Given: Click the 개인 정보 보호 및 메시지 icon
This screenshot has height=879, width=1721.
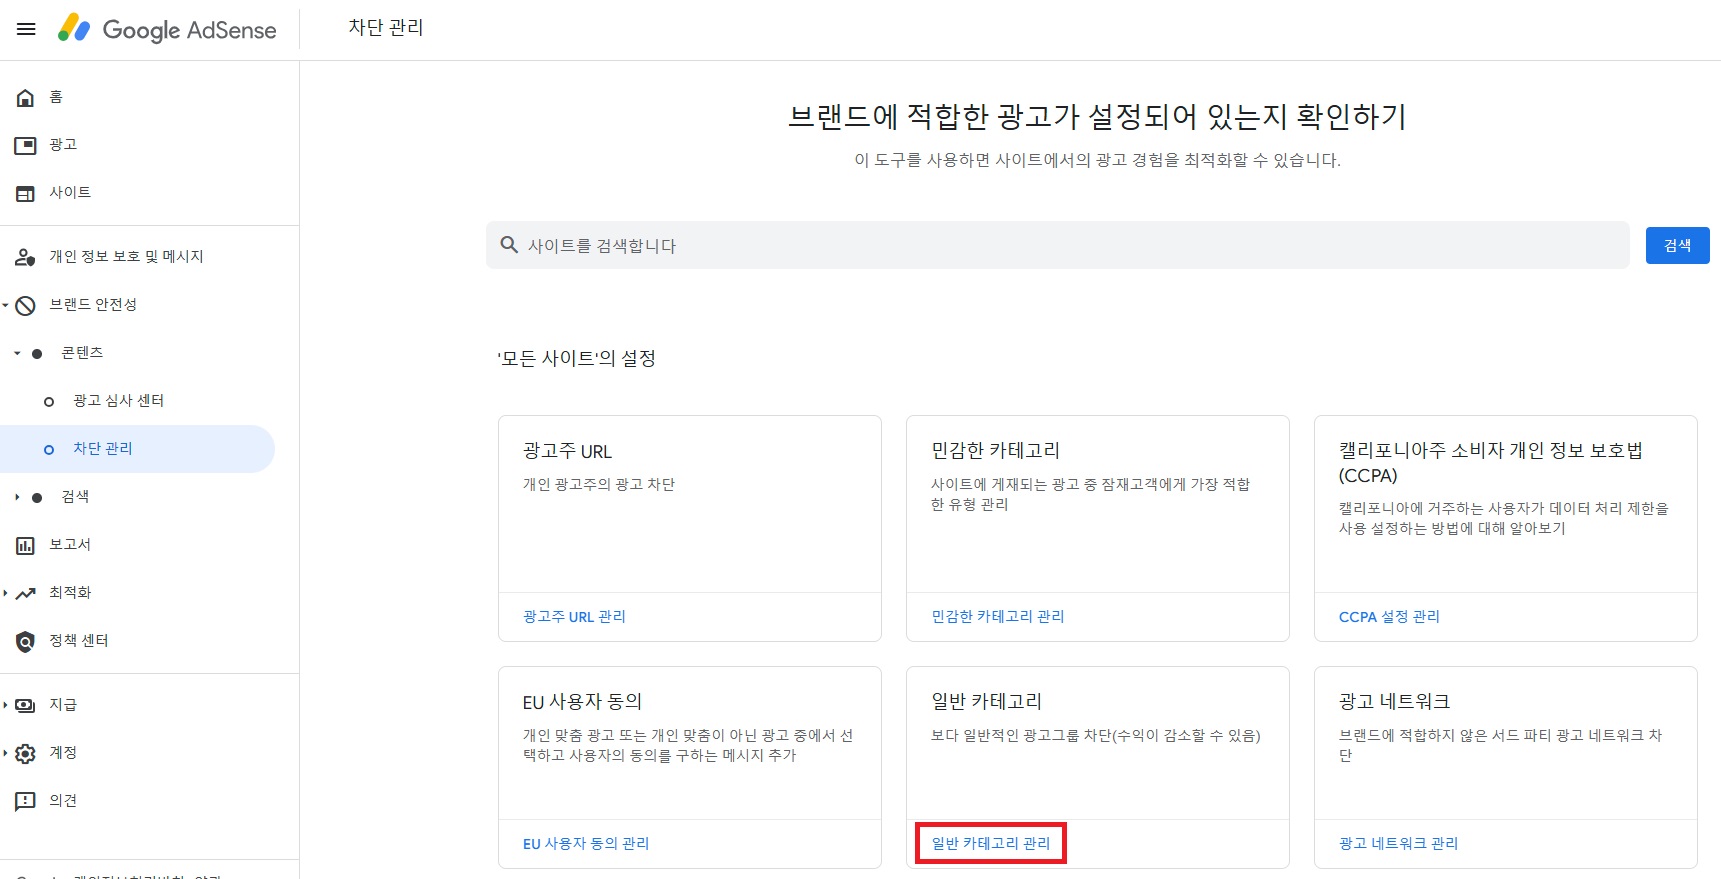Looking at the screenshot, I should (25, 257).
